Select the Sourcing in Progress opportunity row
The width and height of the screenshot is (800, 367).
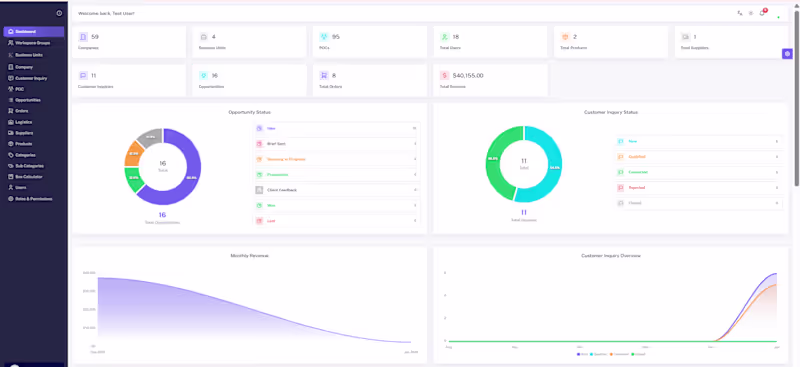(337, 159)
